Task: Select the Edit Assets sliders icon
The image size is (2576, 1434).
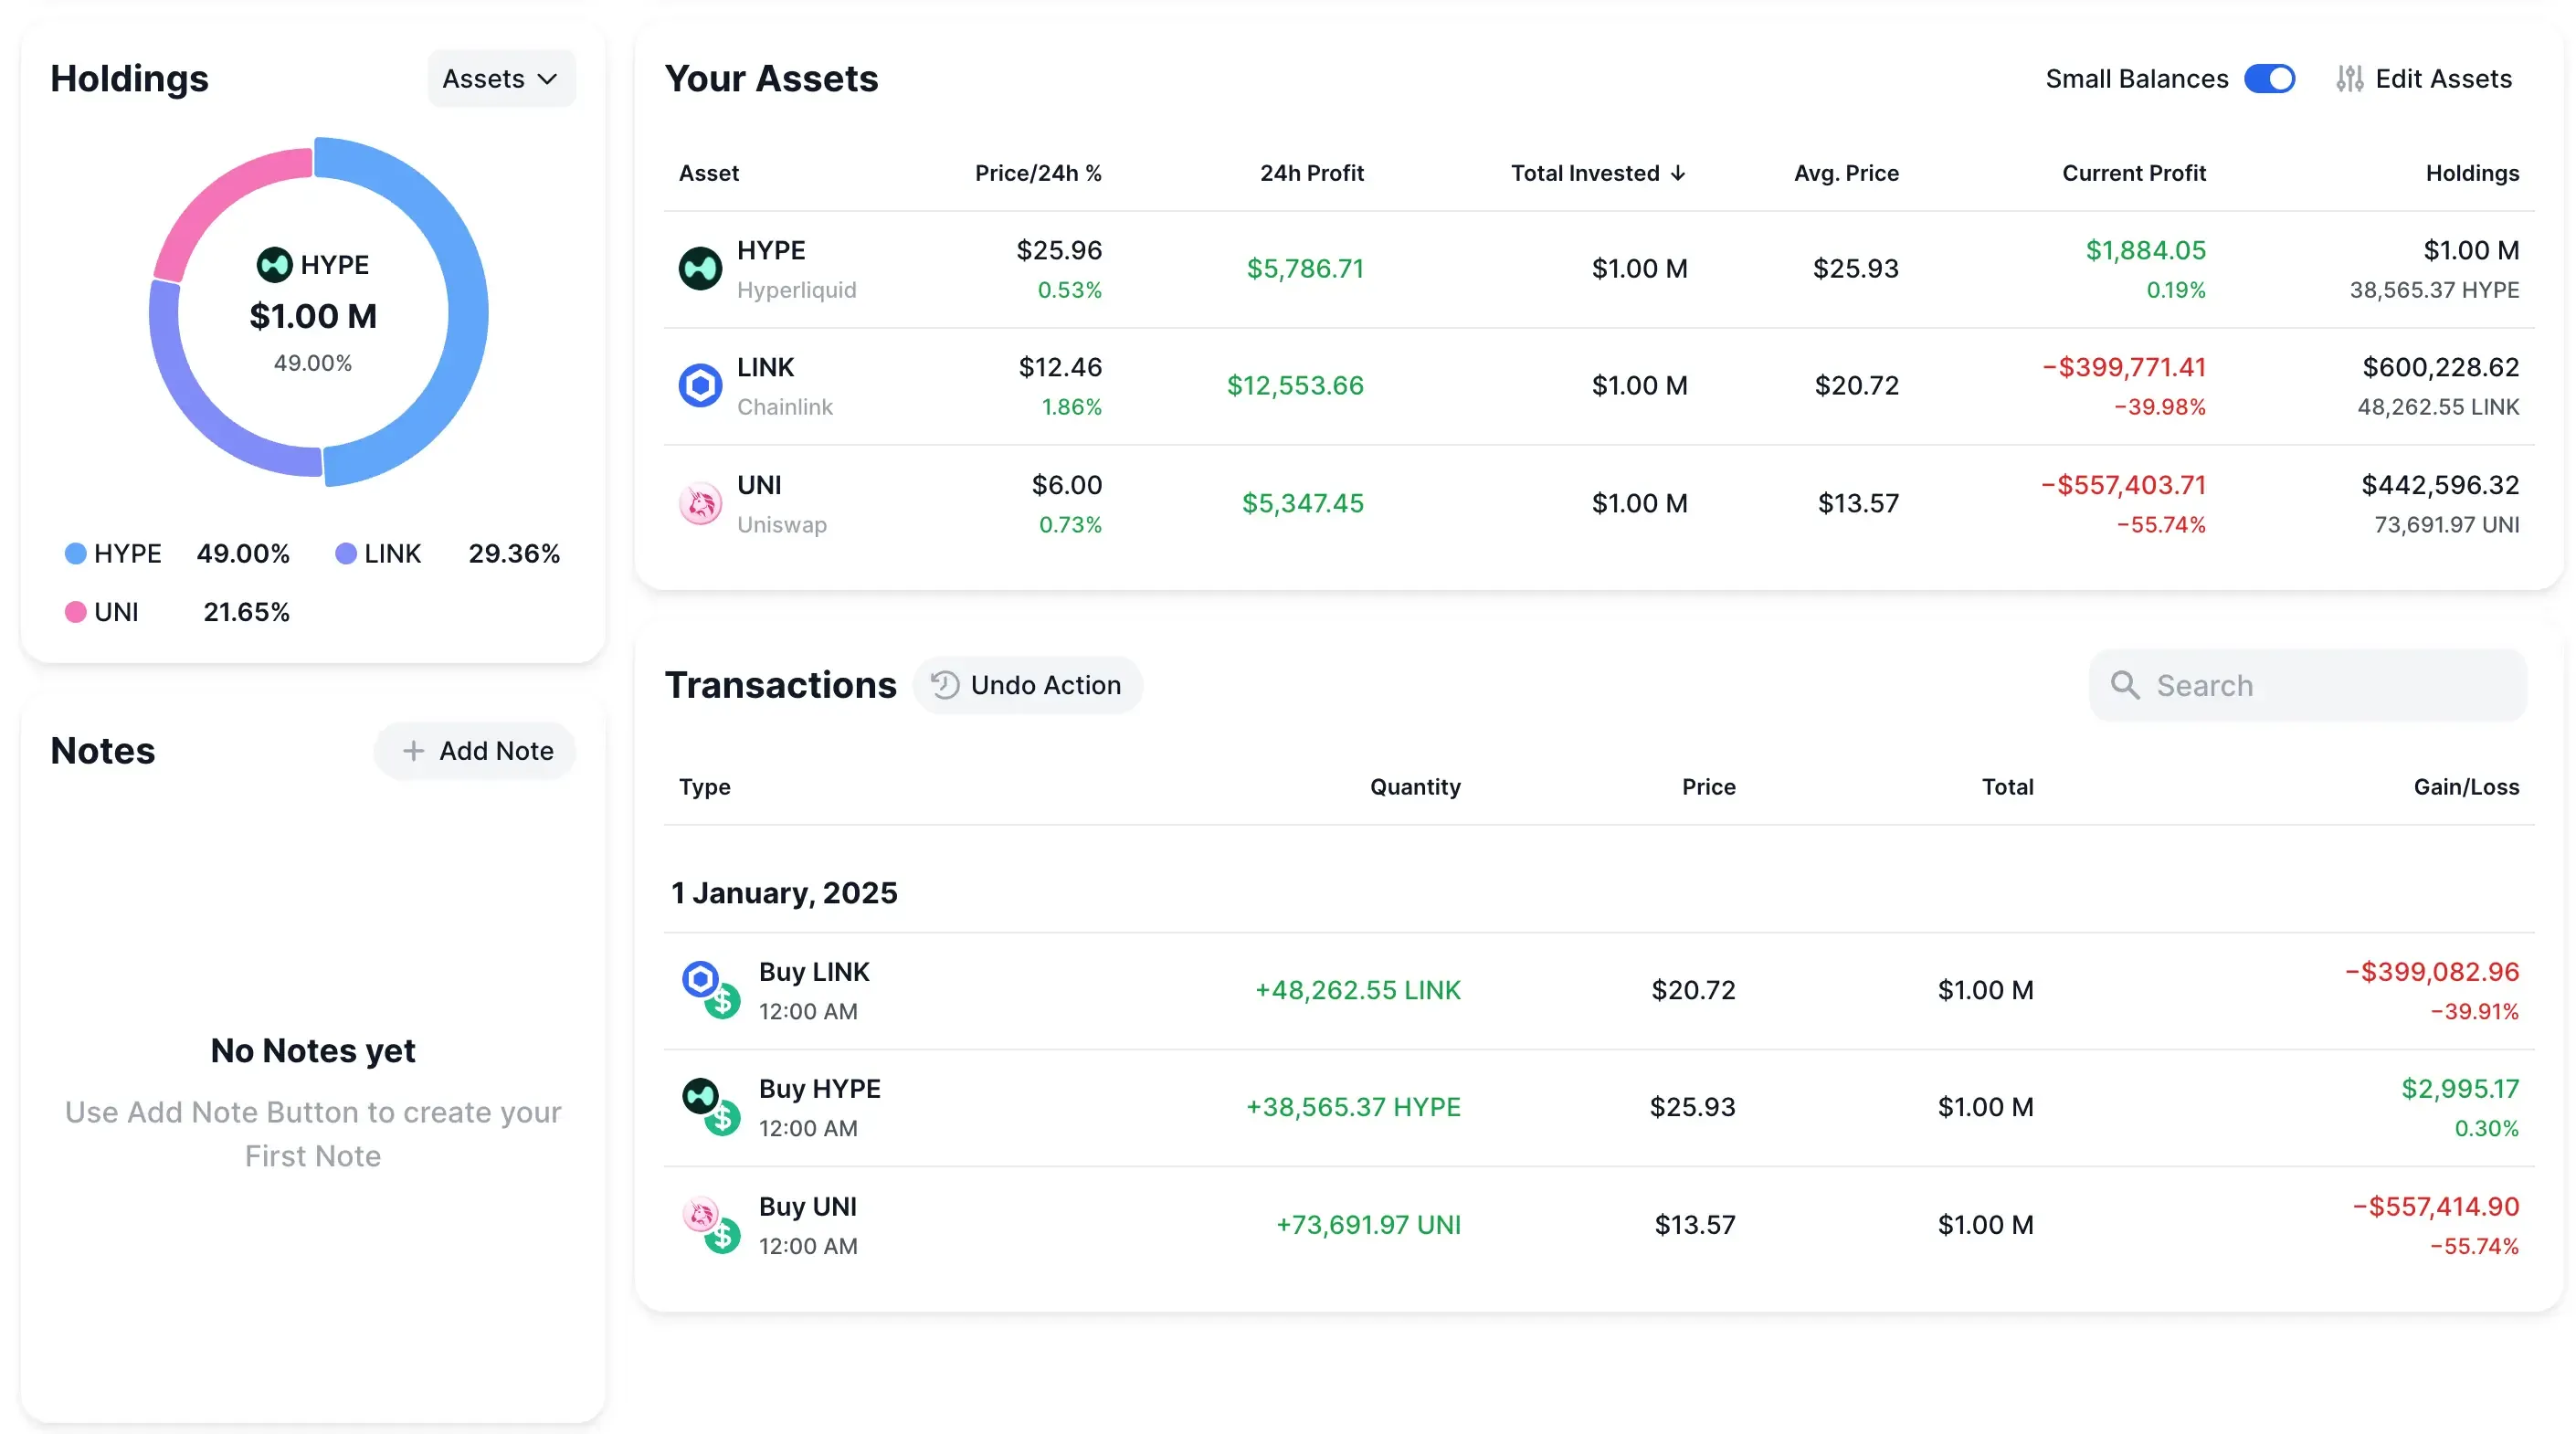Action: (x=2350, y=78)
